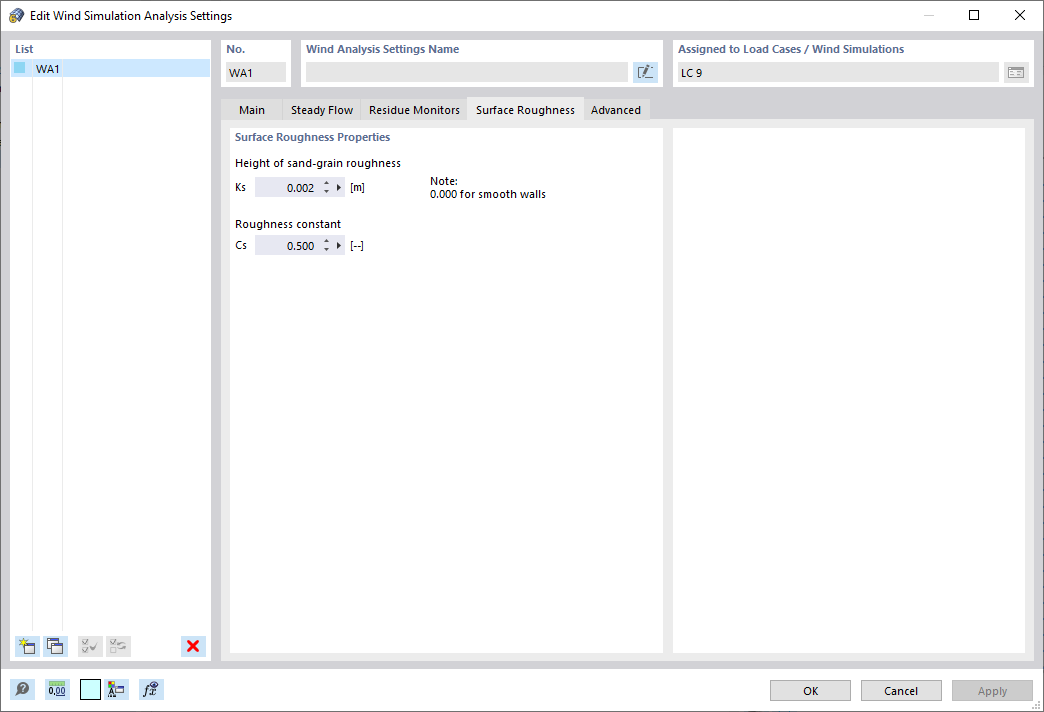The image size is (1044, 712).
Task: Click the Wind Analysis Settings Name field
Action: pyautogui.click(x=467, y=73)
